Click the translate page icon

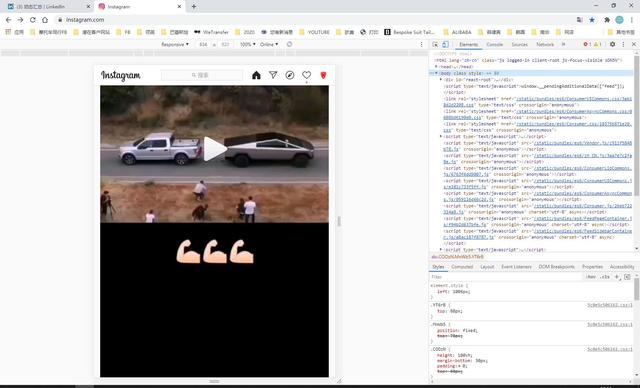(580, 20)
